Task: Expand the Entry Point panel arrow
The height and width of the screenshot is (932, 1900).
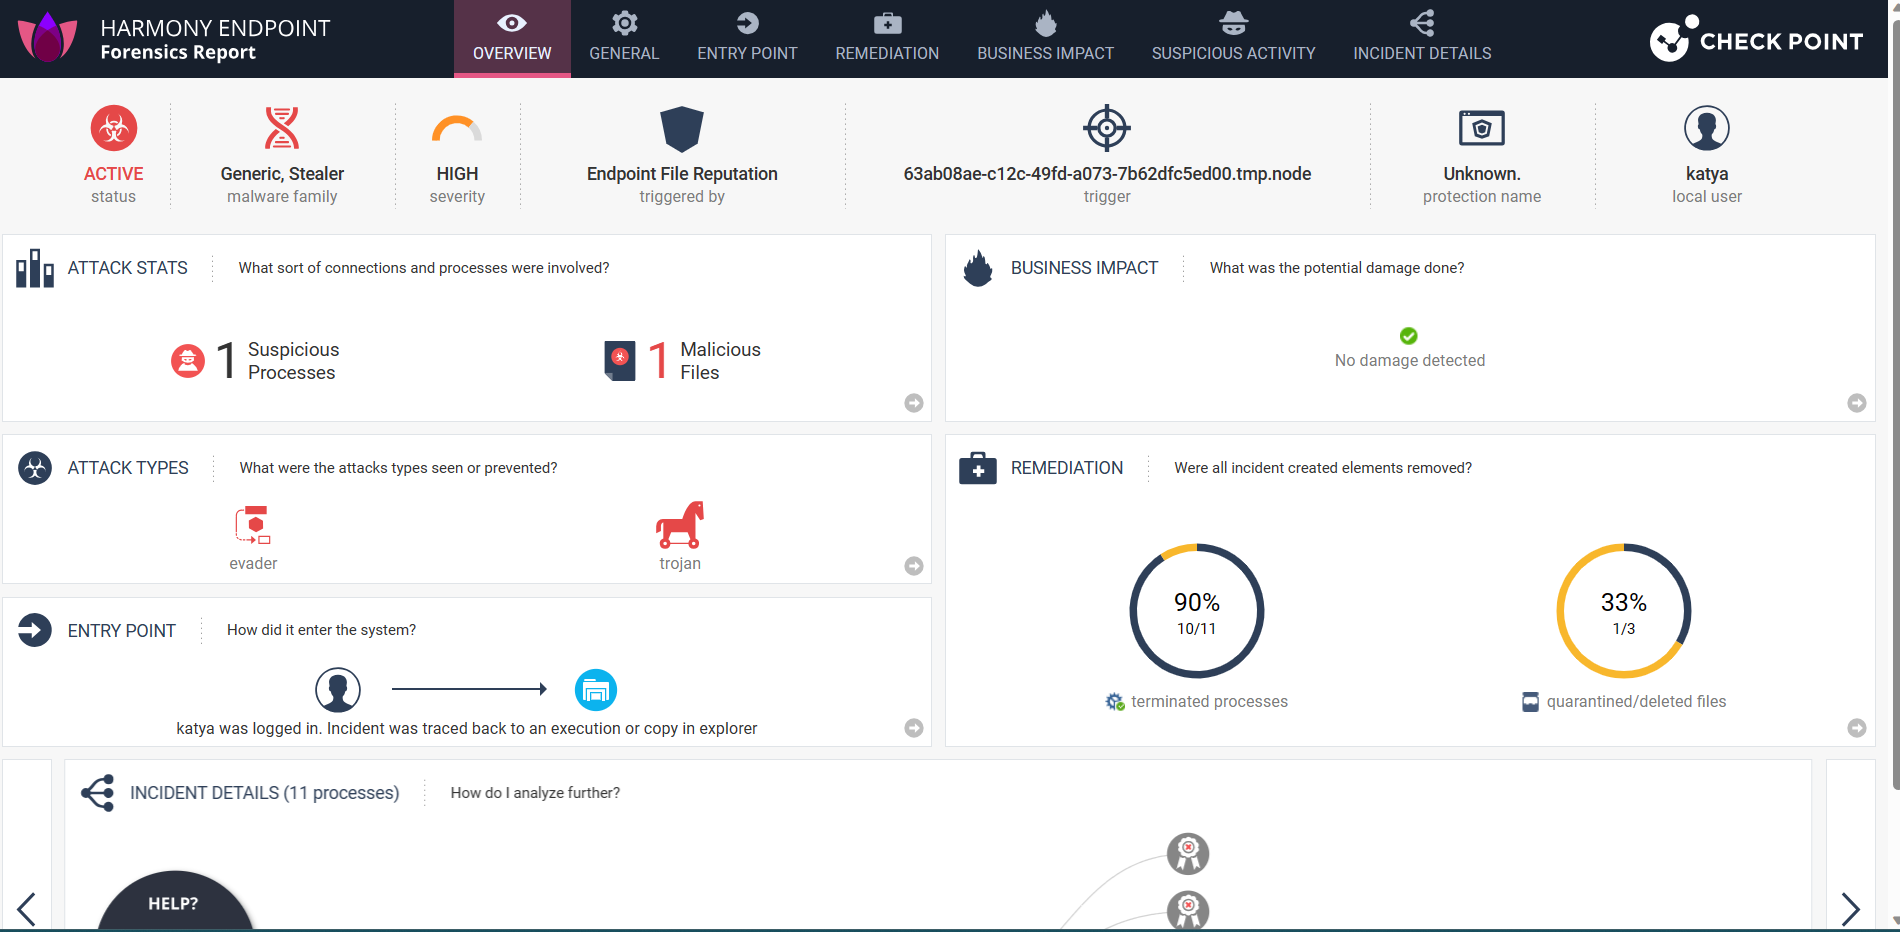Action: coord(914,728)
